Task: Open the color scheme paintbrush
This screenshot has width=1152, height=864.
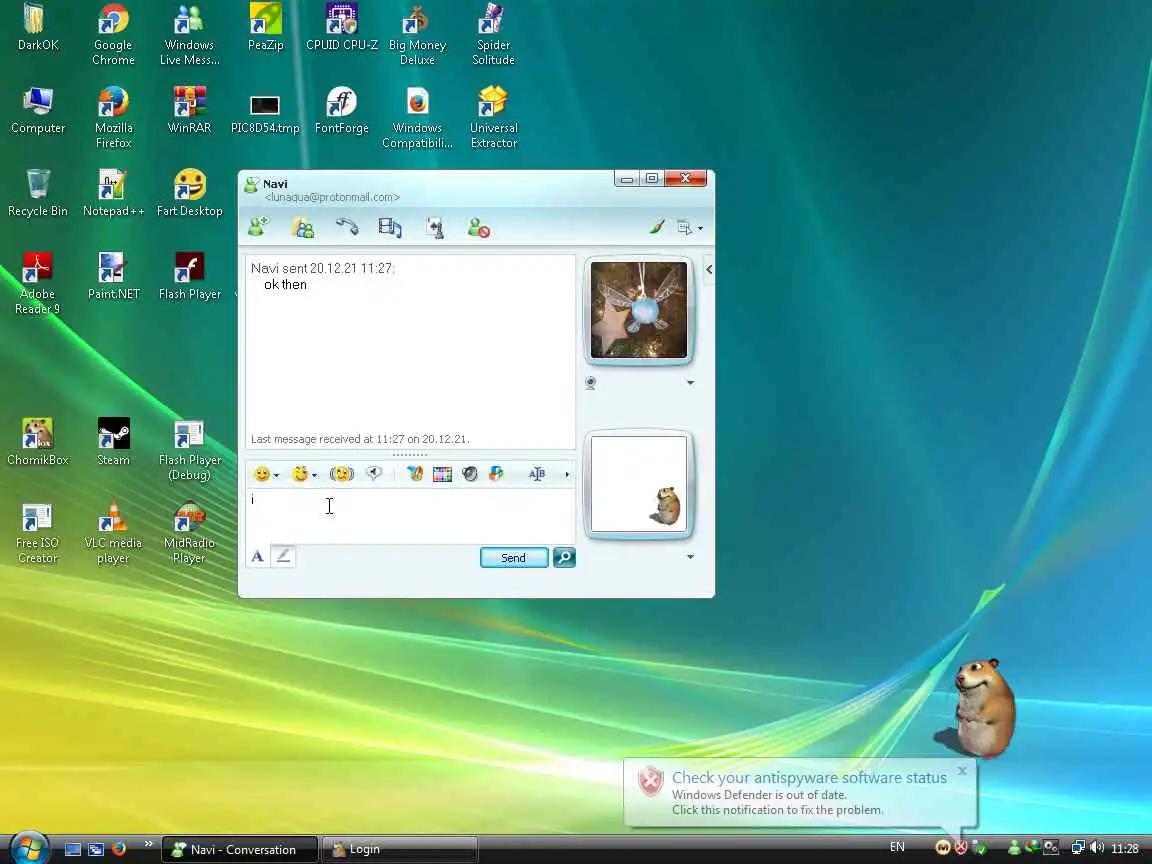Action: 657,227
